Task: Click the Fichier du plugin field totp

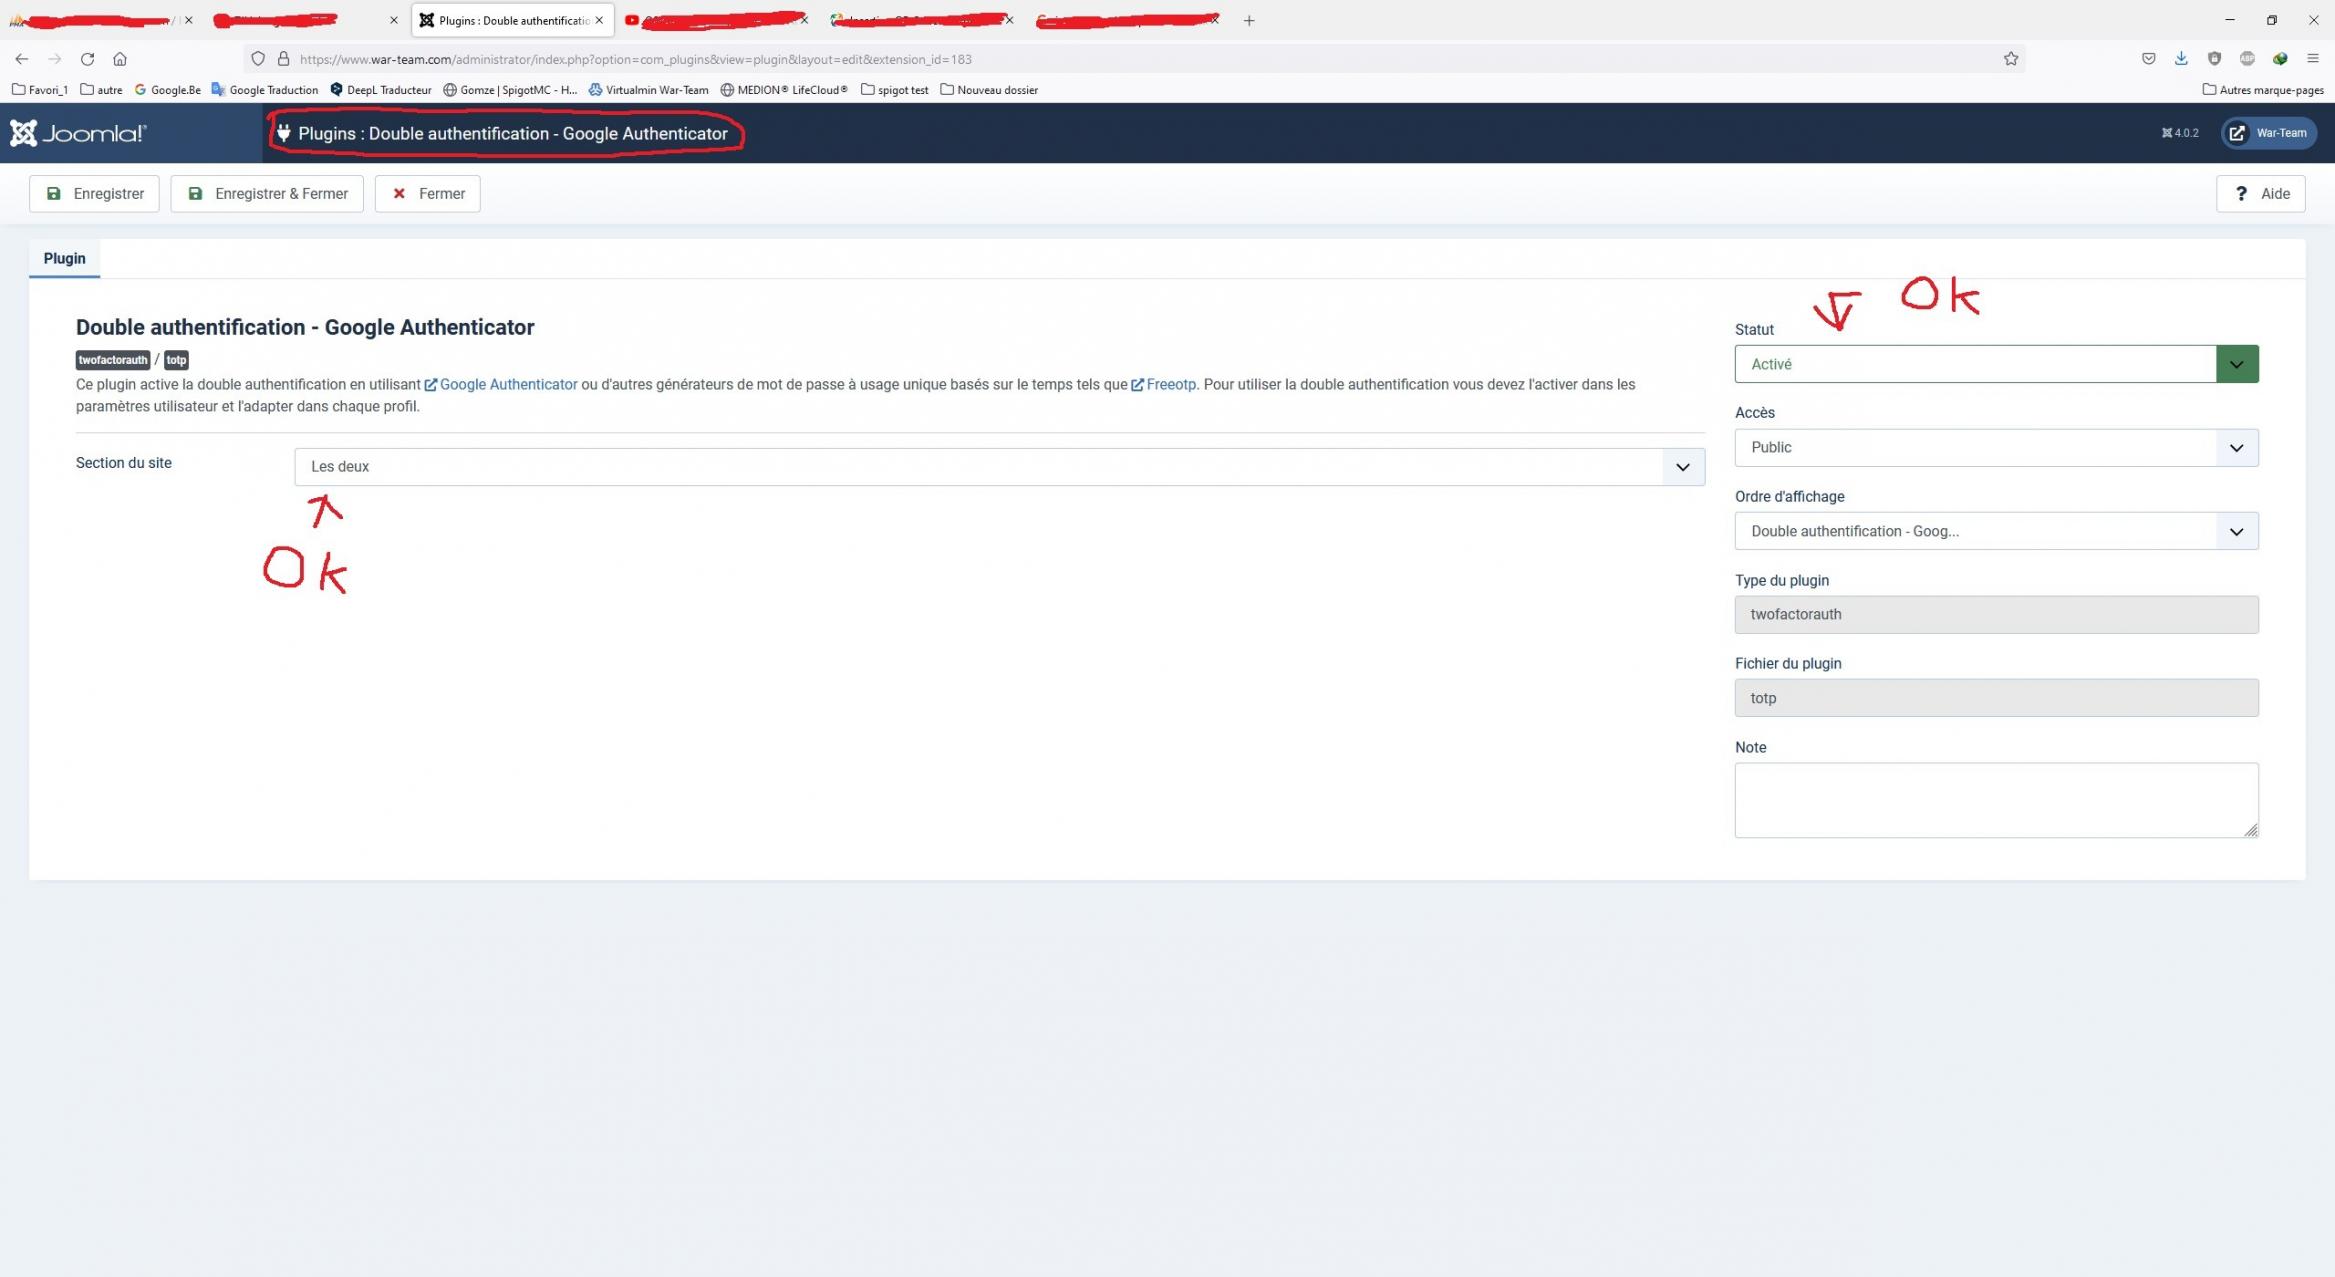Action: point(1996,698)
